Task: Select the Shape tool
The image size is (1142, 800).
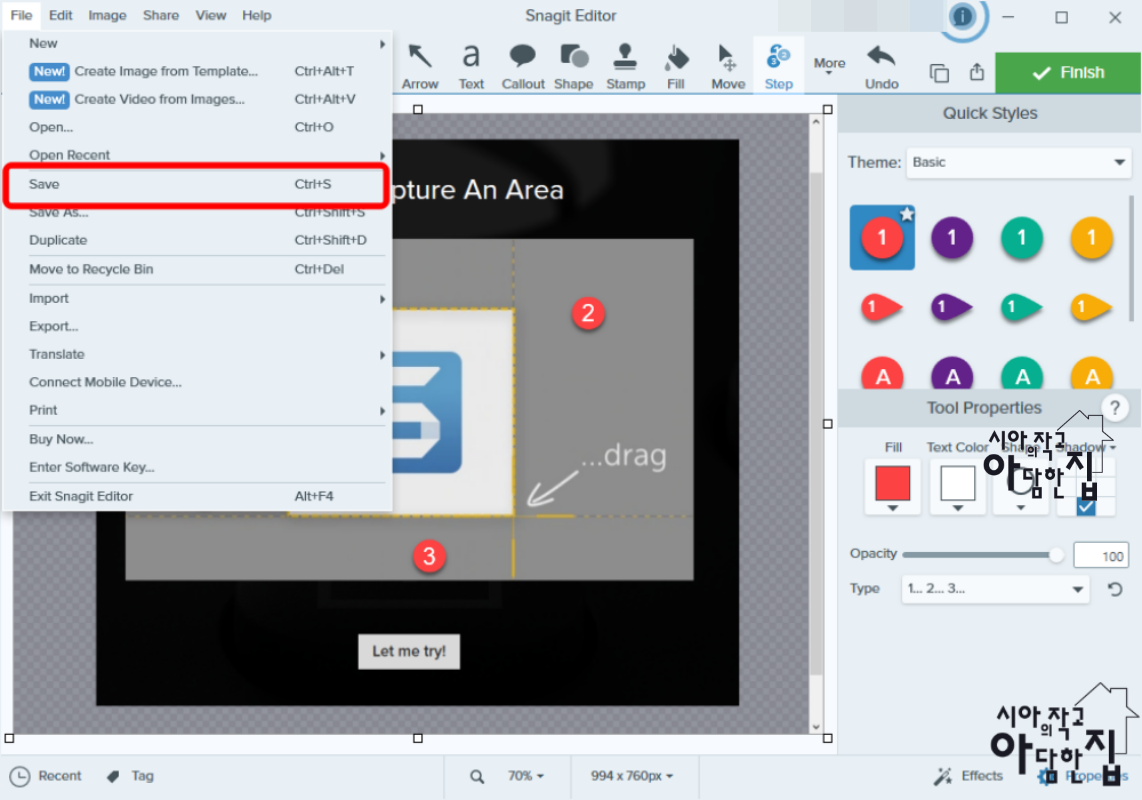Action: pos(574,66)
